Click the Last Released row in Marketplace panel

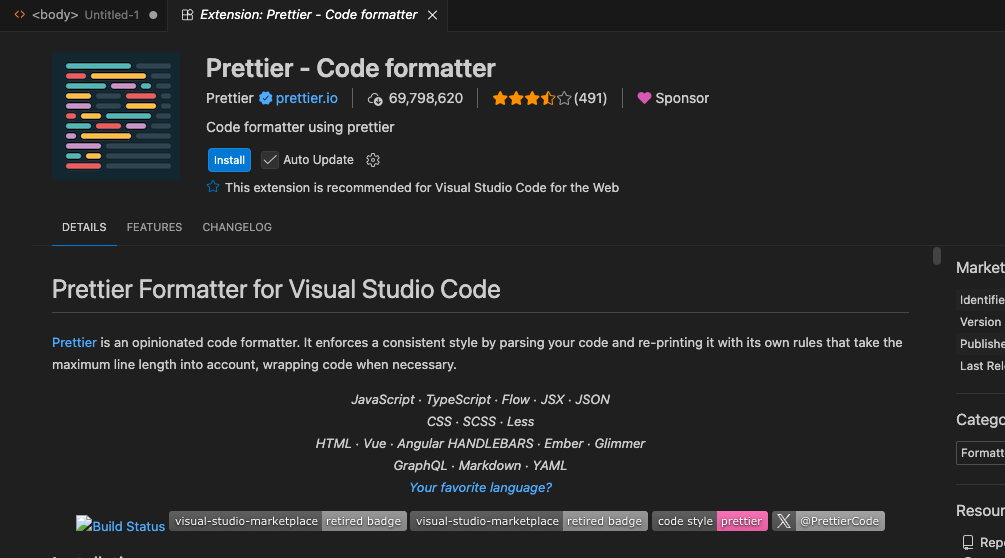[981, 366]
